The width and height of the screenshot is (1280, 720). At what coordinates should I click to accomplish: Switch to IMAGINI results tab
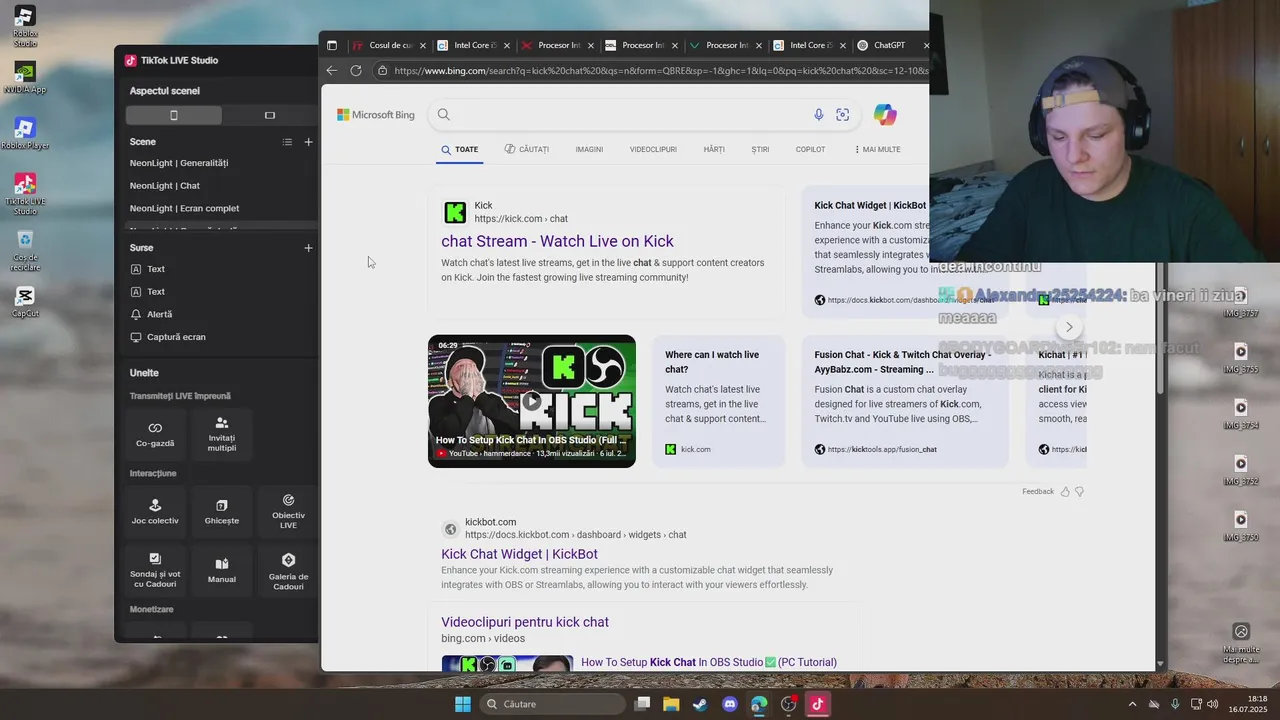(x=589, y=150)
